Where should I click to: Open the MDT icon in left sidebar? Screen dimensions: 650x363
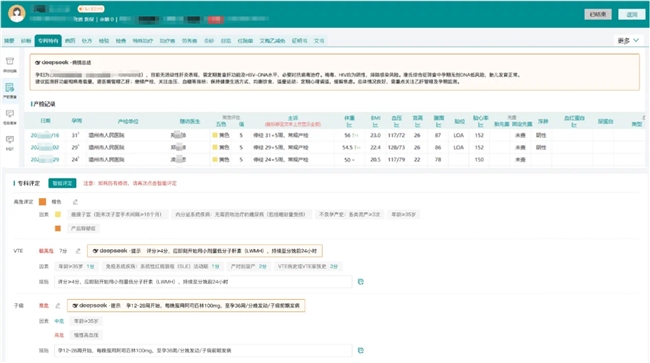(x=10, y=139)
